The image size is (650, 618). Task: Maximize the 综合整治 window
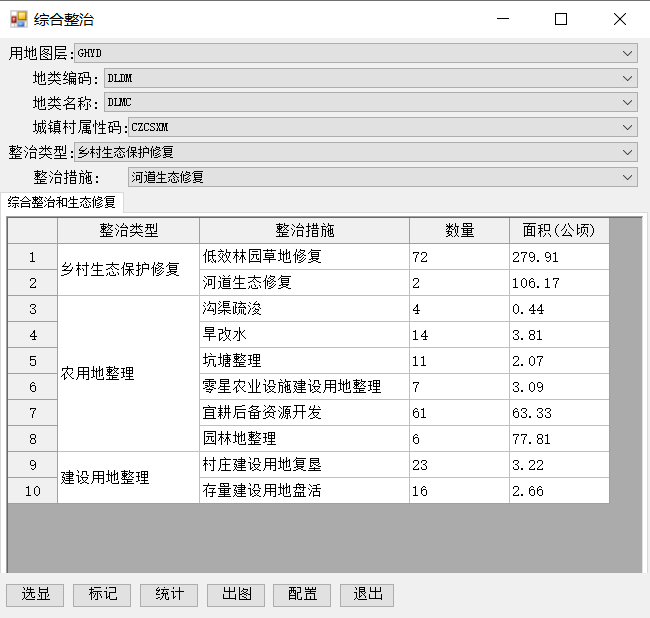pyautogui.click(x=561, y=19)
